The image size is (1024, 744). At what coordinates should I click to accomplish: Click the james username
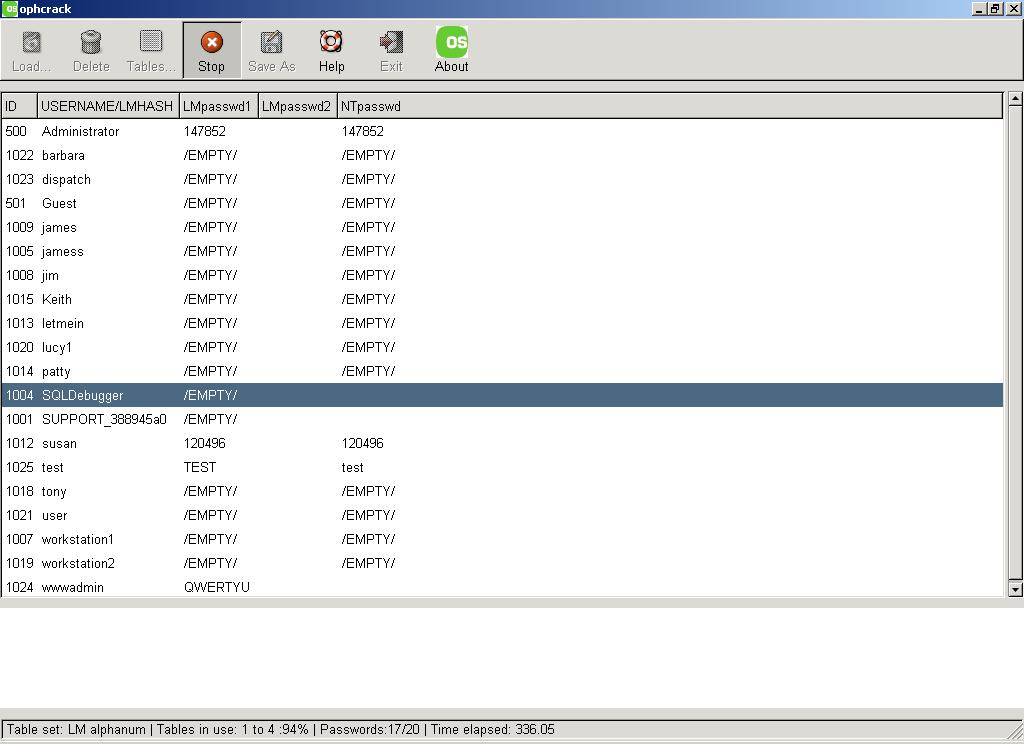(x=59, y=227)
